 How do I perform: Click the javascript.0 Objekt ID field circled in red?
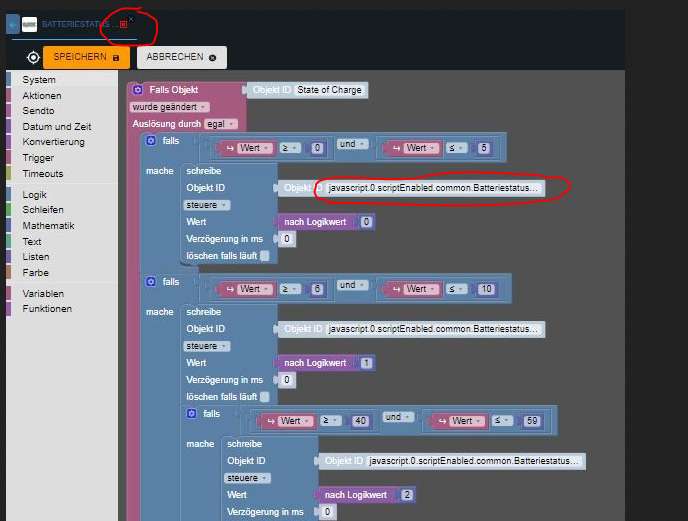click(x=433, y=188)
